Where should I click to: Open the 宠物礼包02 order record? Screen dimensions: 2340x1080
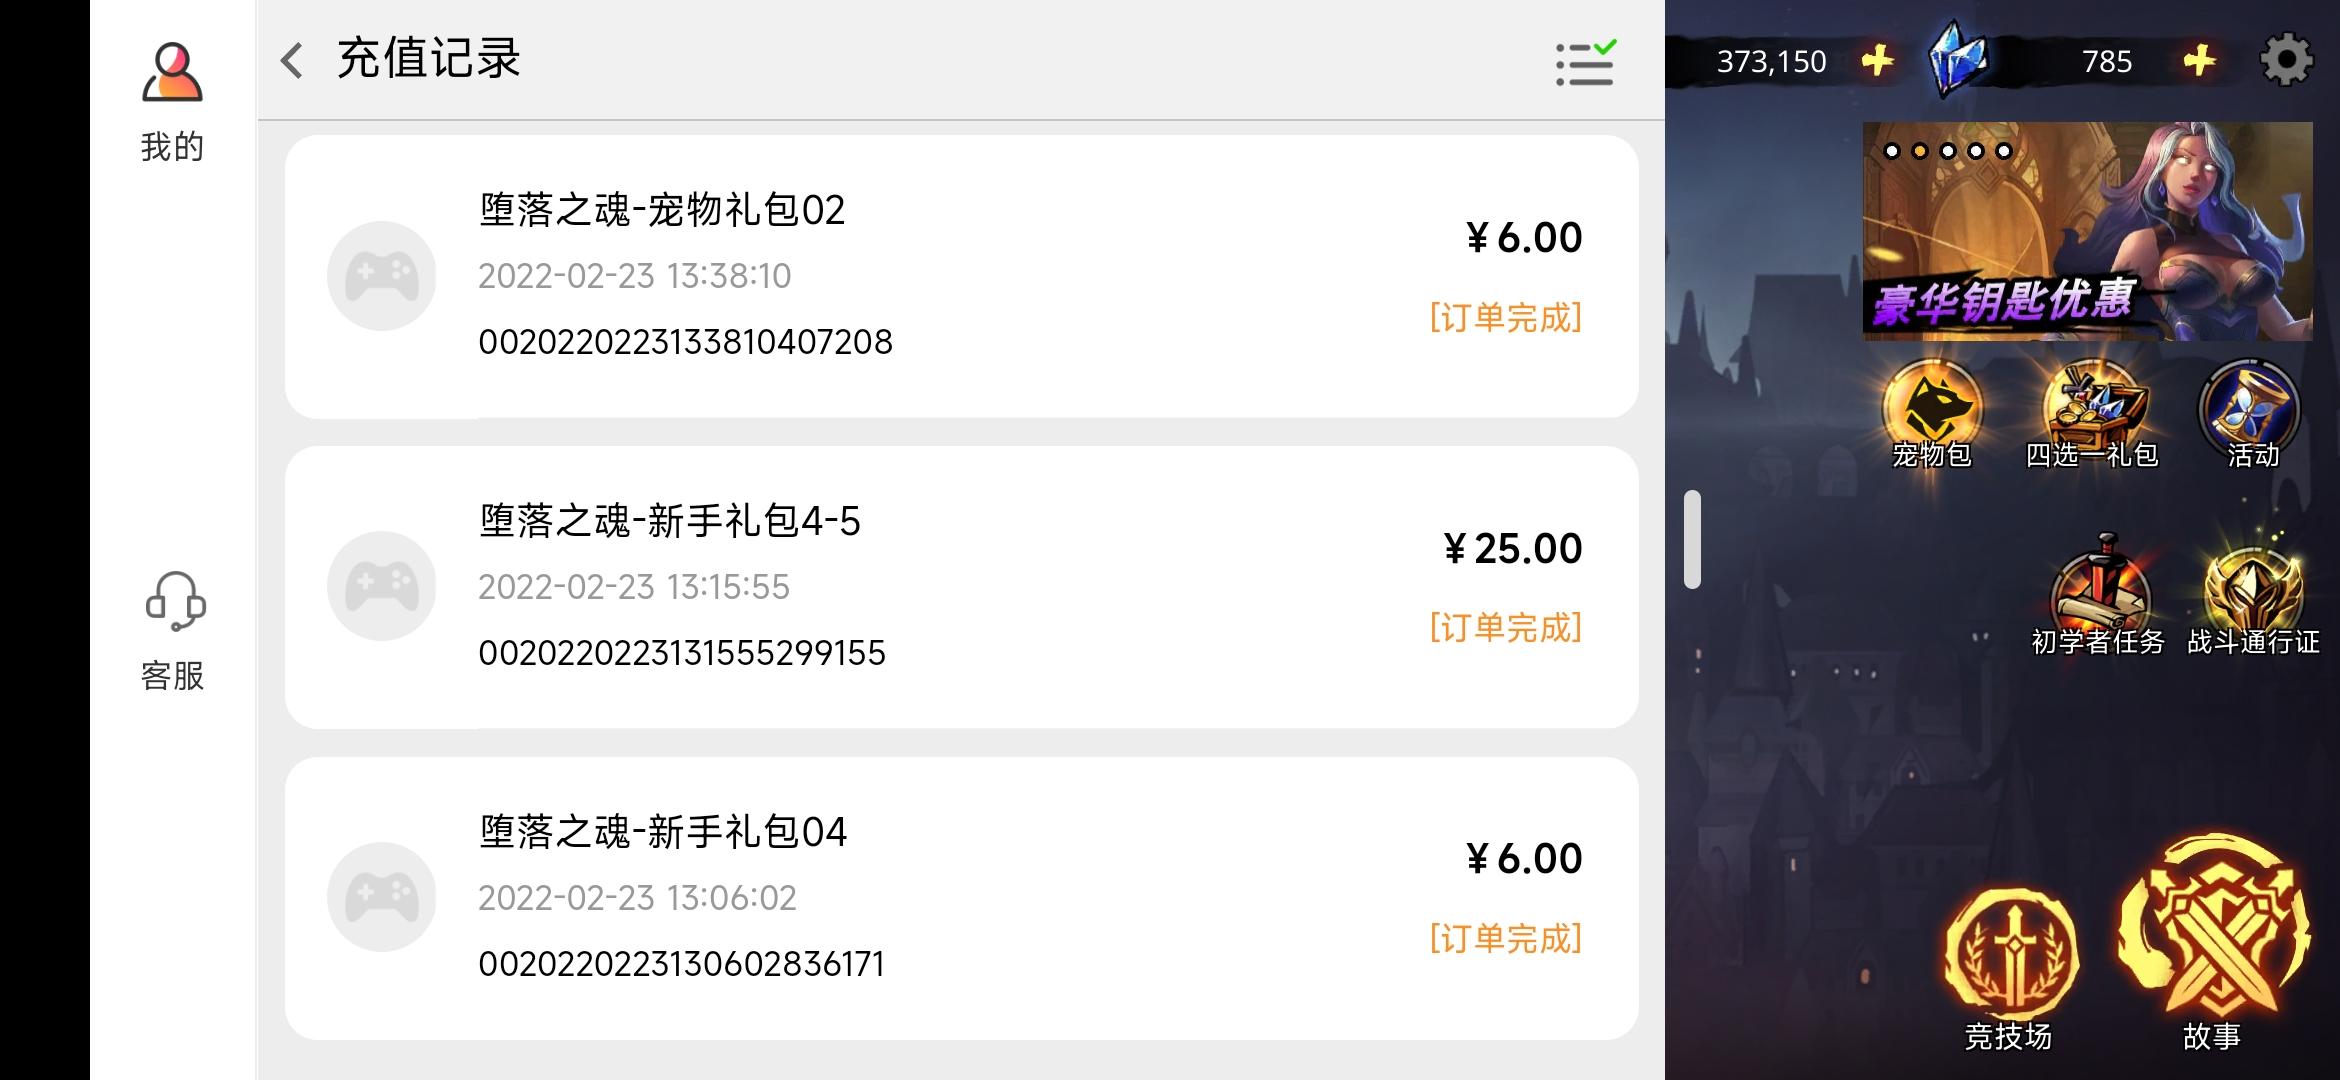961,276
